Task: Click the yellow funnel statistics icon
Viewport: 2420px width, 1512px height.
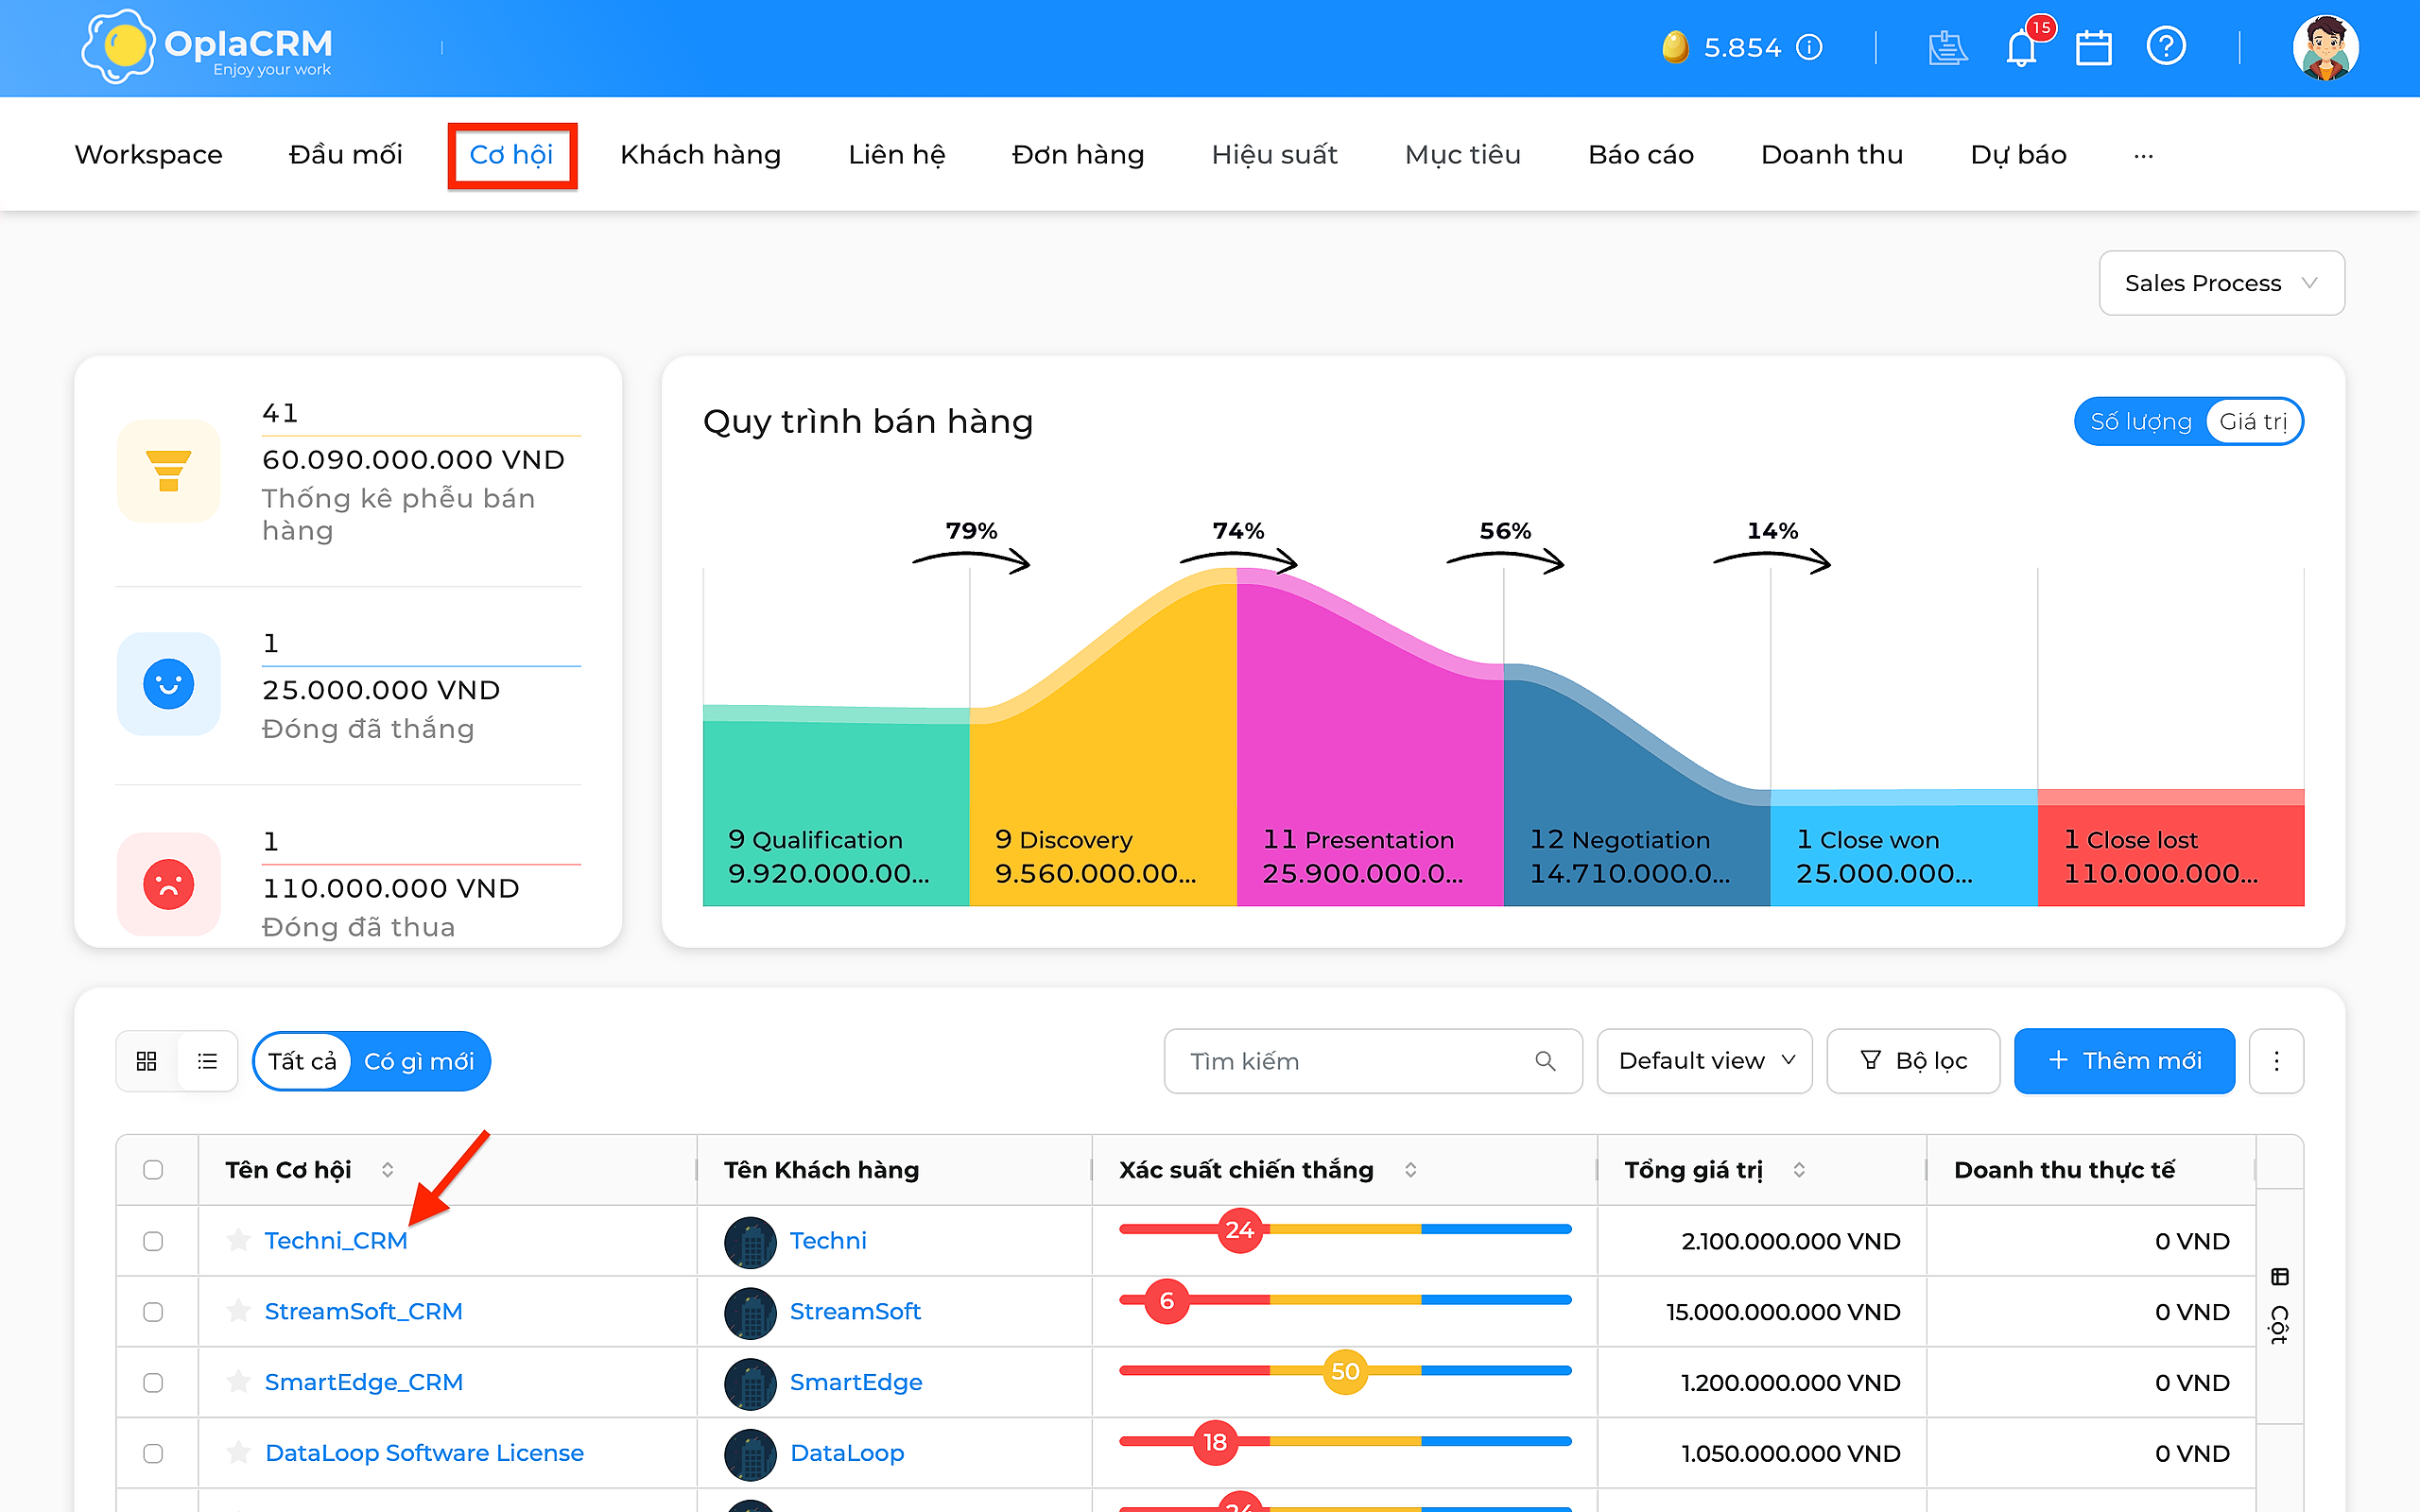Action: pos(169,471)
